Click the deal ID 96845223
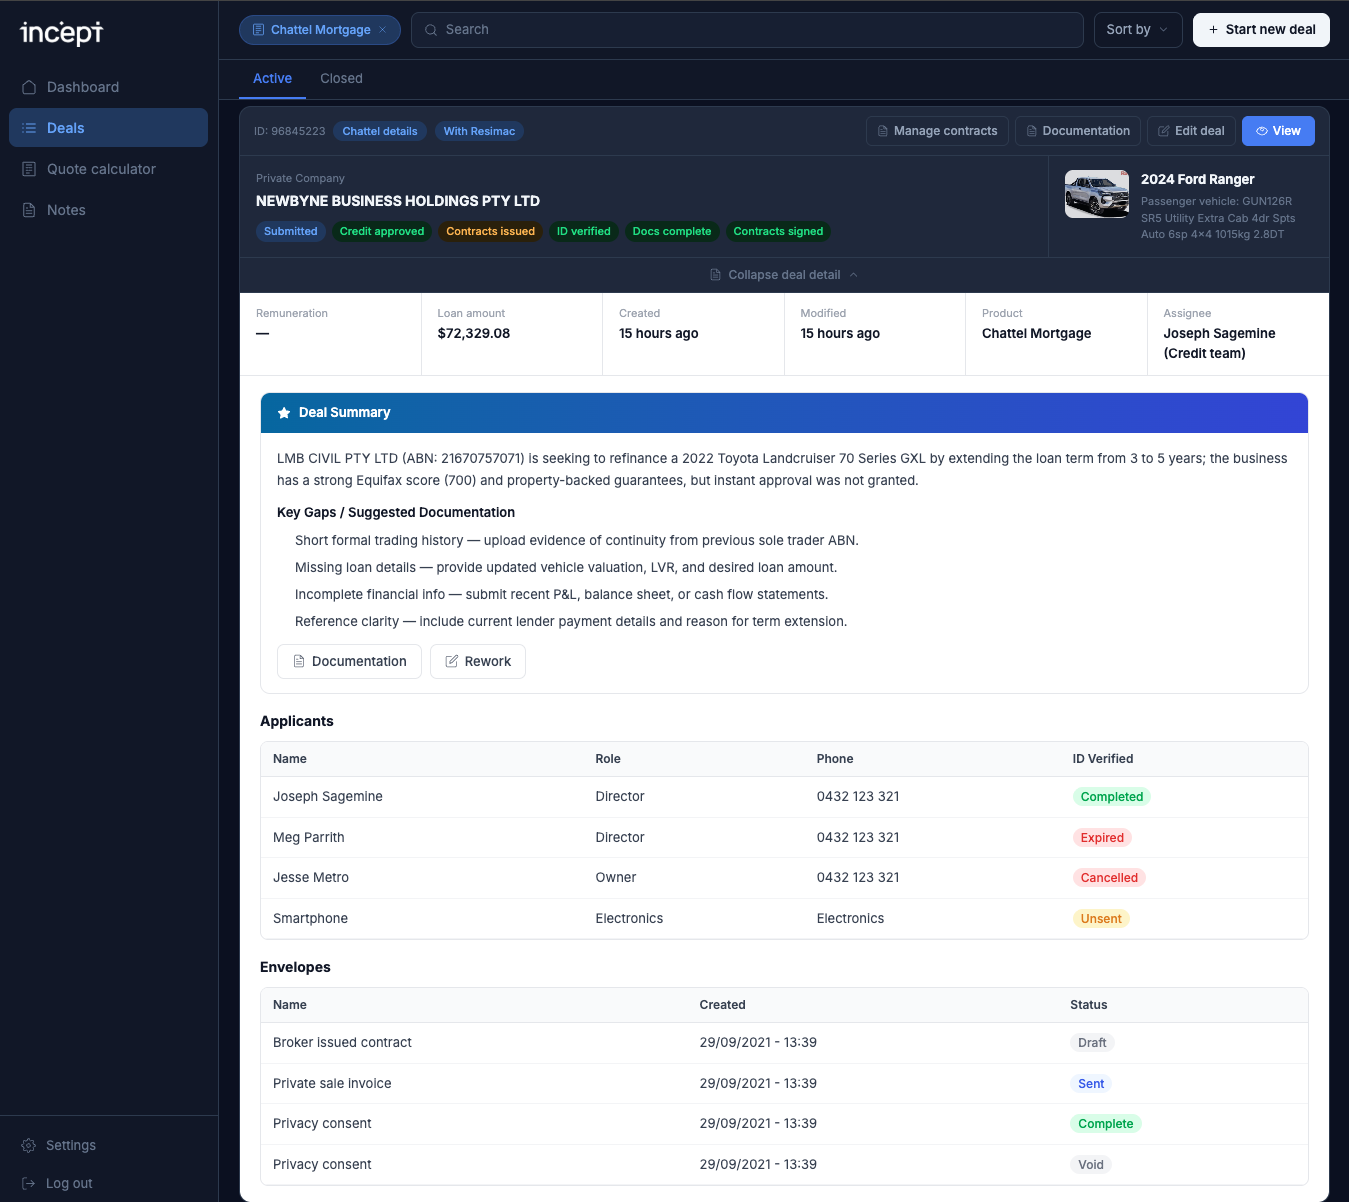 click(x=290, y=131)
